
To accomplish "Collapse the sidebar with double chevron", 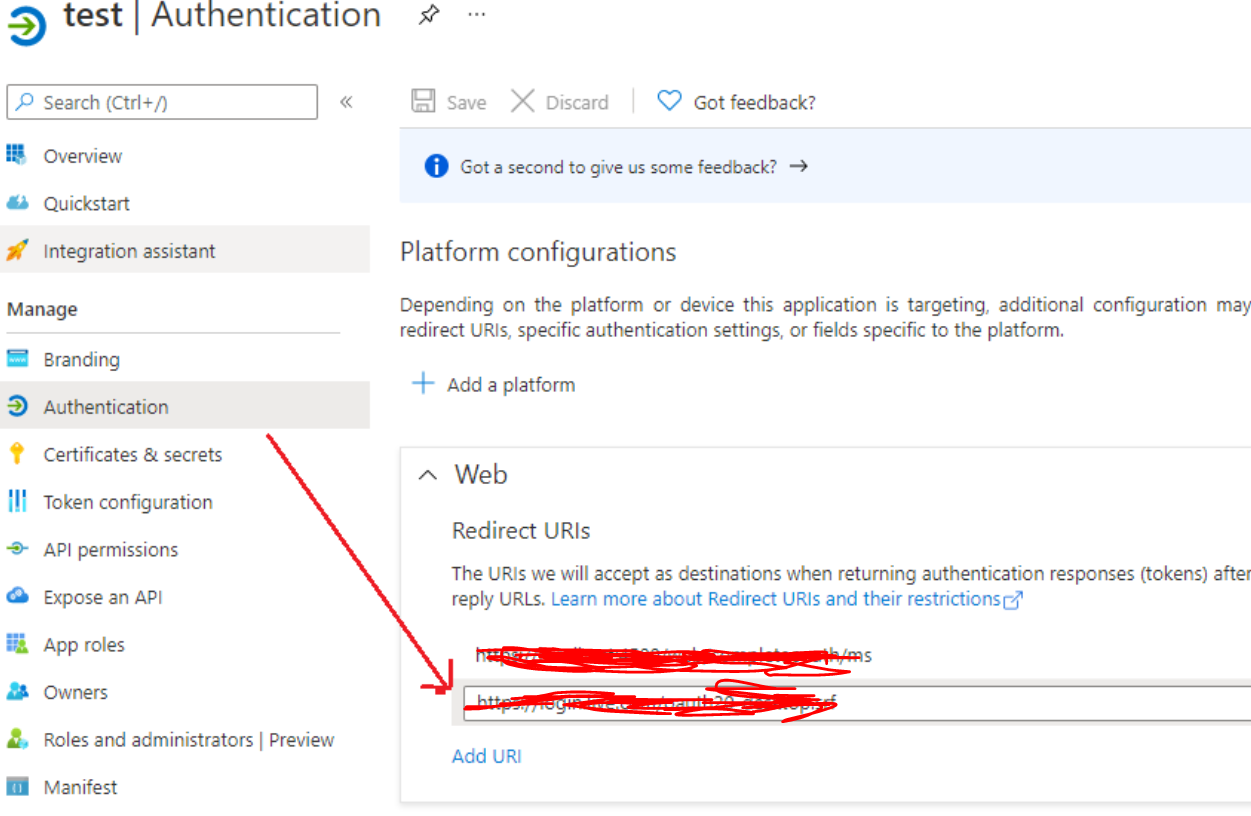I will click(346, 102).
